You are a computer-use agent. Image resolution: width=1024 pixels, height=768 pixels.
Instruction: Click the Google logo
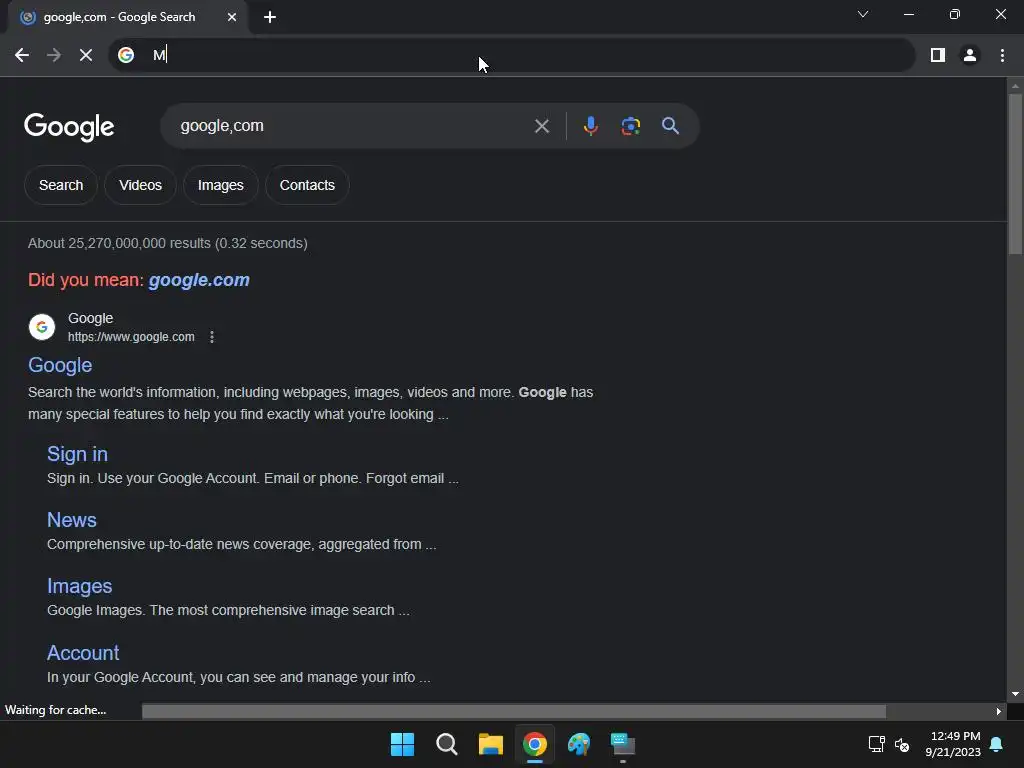point(69,127)
